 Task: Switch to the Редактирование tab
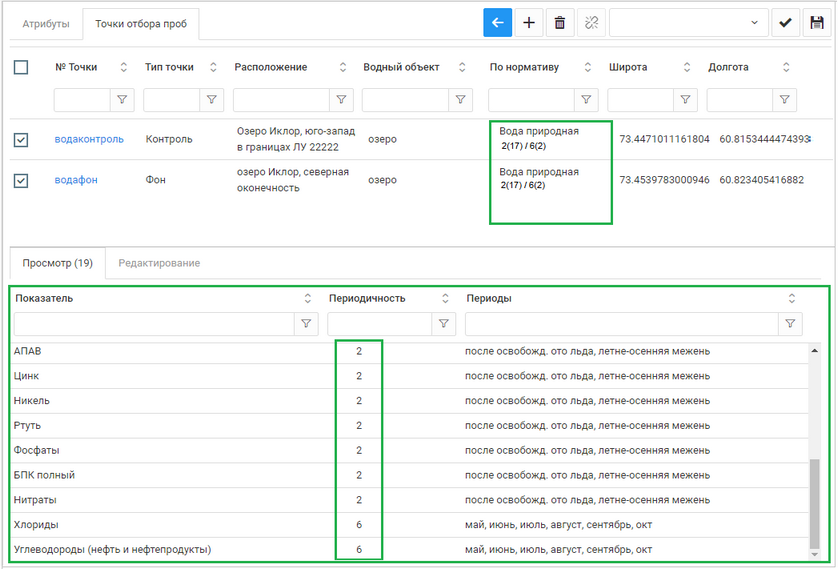click(x=159, y=263)
